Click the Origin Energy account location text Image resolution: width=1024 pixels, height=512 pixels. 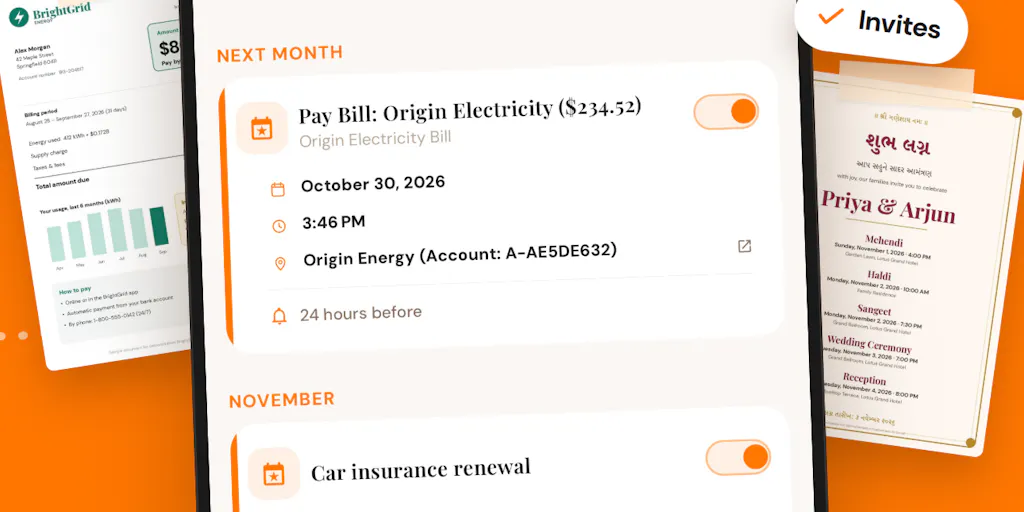tap(460, 255)
